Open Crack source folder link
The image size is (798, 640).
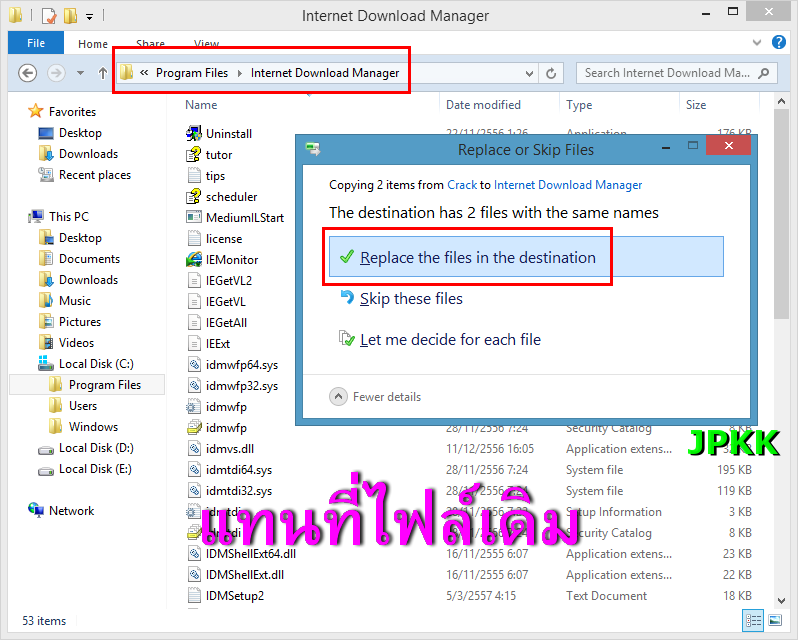point(462,185)
